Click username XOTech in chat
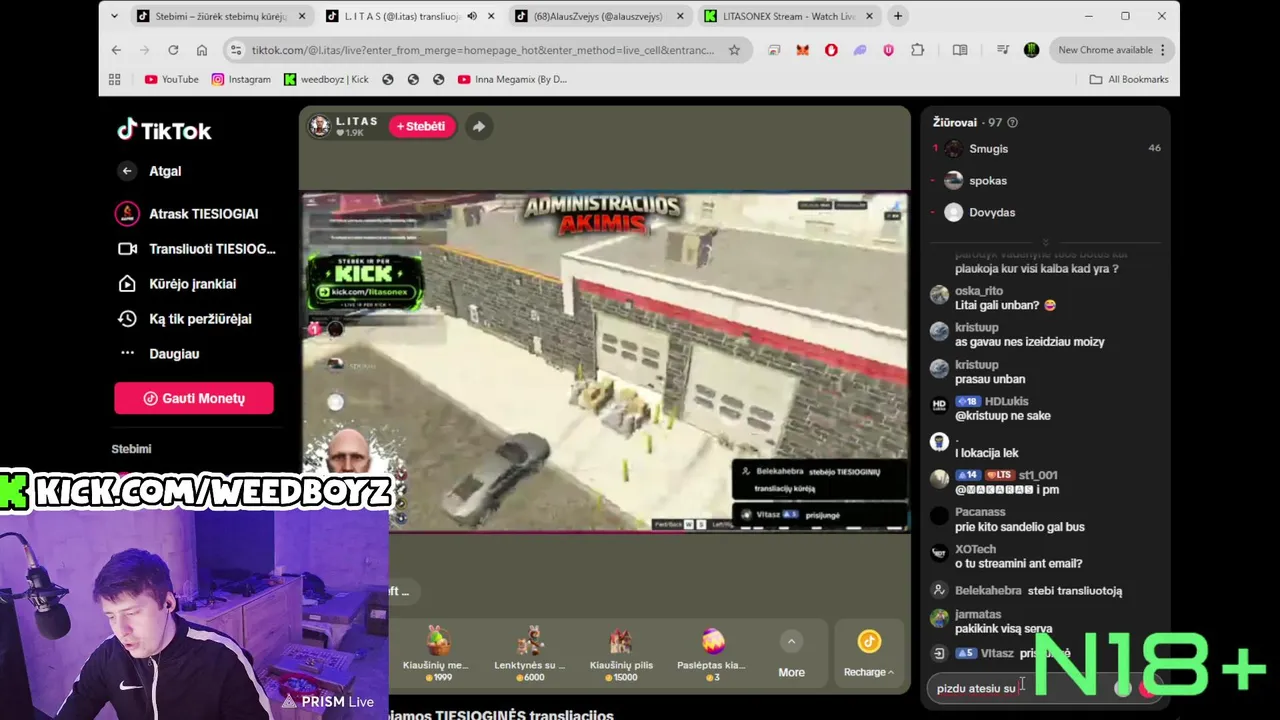Image resolution: width=1280 pixels, height=720 pixels. [975, 549]
